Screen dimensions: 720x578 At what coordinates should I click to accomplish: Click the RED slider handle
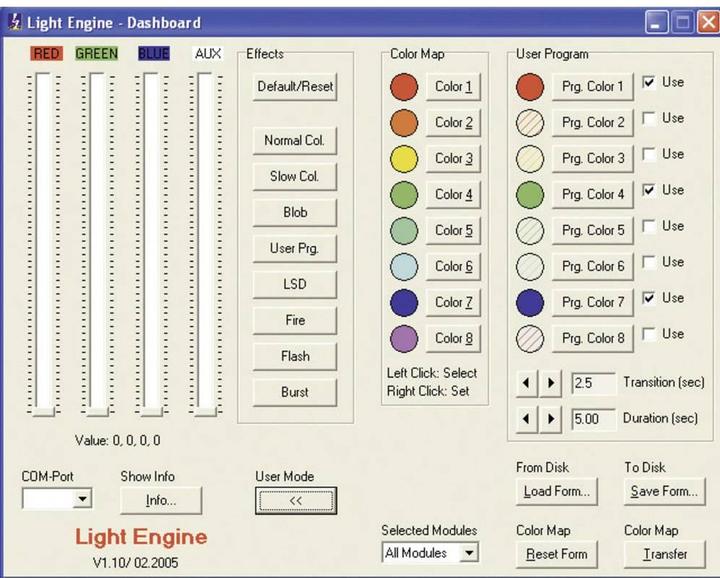click(x=44, y=411)
